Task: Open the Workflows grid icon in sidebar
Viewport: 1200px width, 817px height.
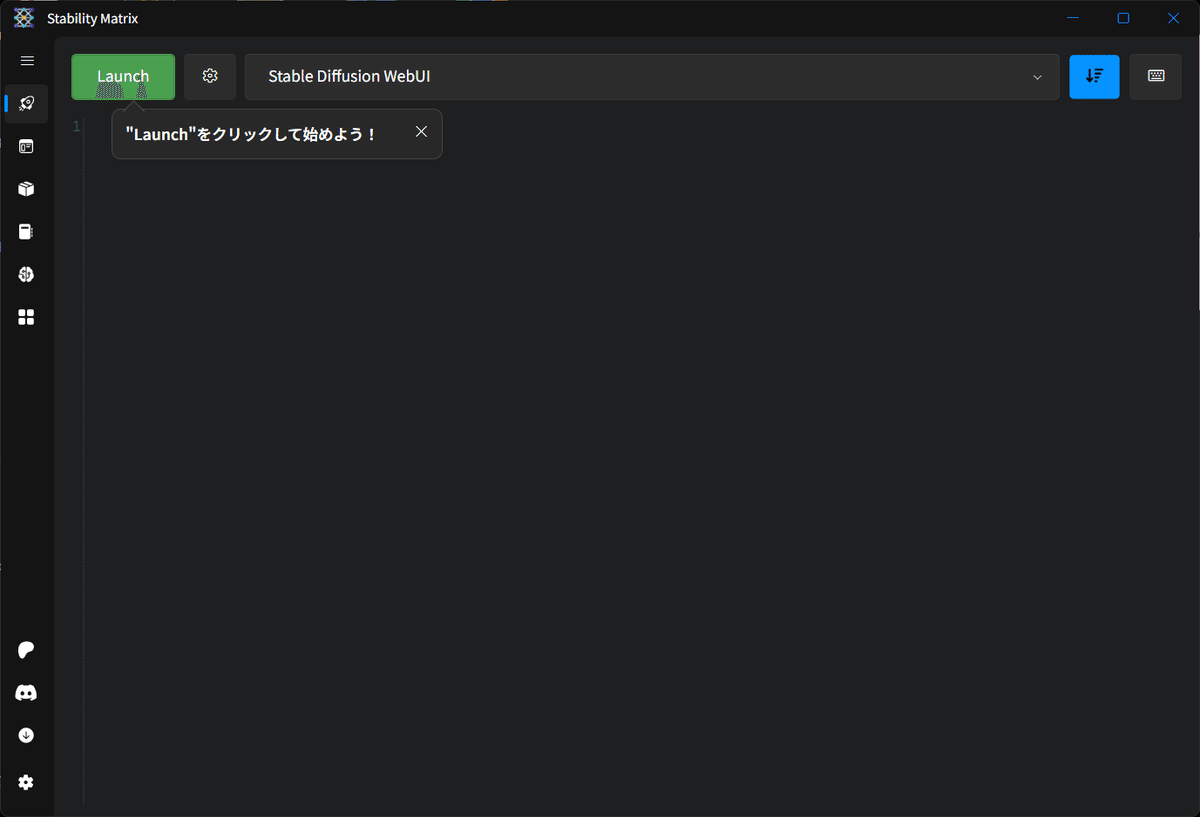Action: point(26,317)
